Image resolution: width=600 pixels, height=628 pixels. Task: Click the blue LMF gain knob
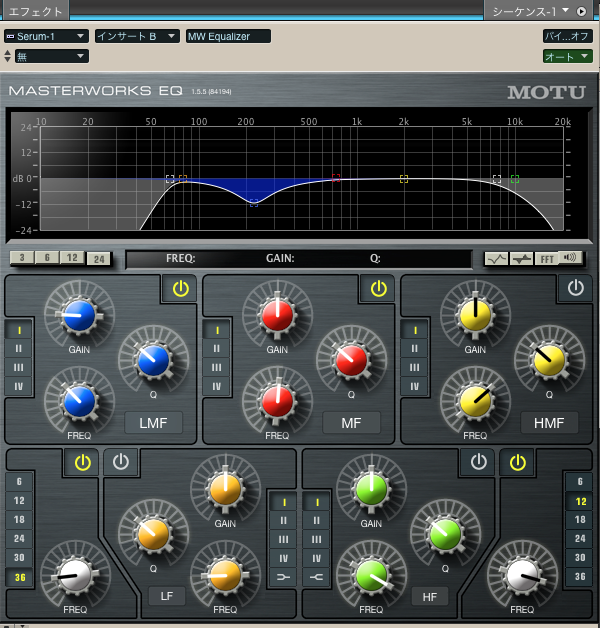pos(80,316)
